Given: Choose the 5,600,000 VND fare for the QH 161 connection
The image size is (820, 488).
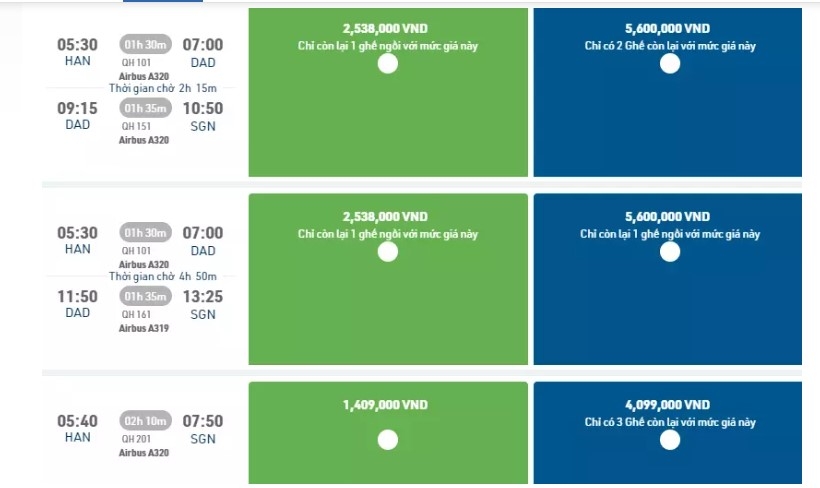Looking at the screenshot, I should tap(670, 251).
